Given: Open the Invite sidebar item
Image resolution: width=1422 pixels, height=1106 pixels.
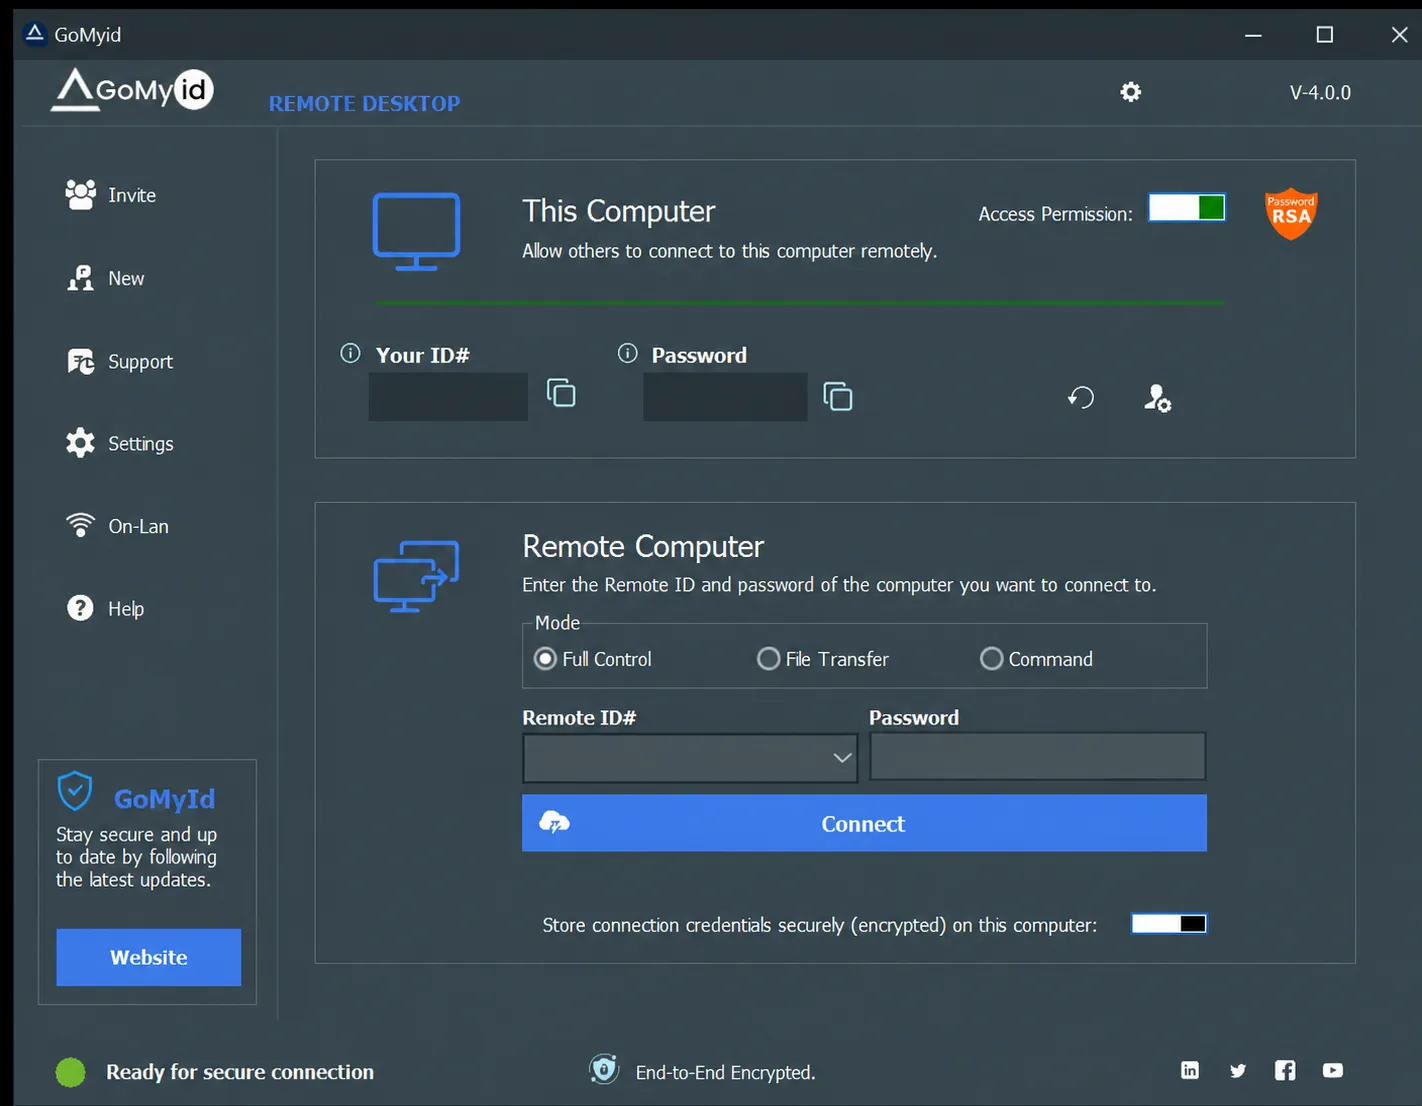Looking at the screenshot, I should tap(111, 195).
